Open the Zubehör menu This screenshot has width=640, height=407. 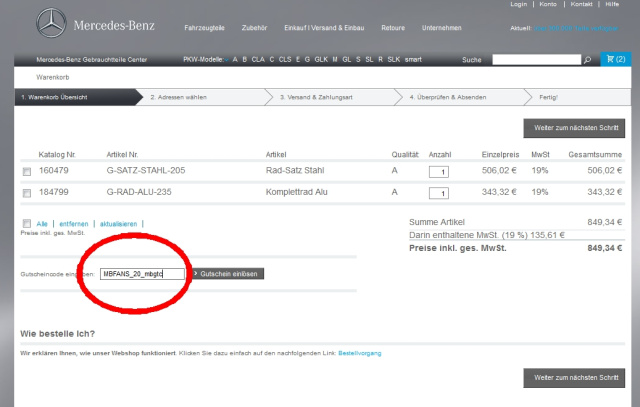254,28
